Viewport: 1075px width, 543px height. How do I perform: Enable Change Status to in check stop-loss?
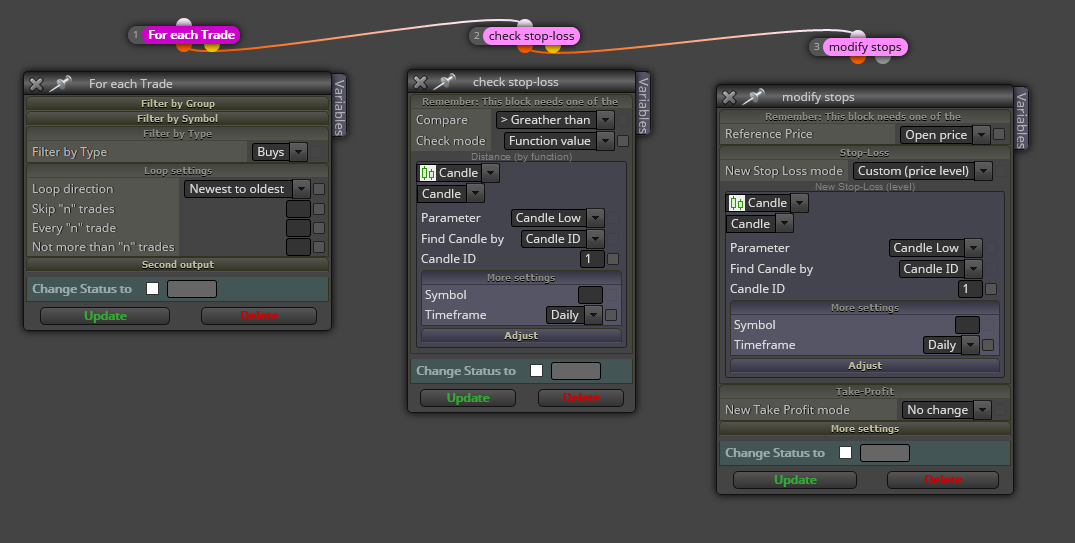537,371
